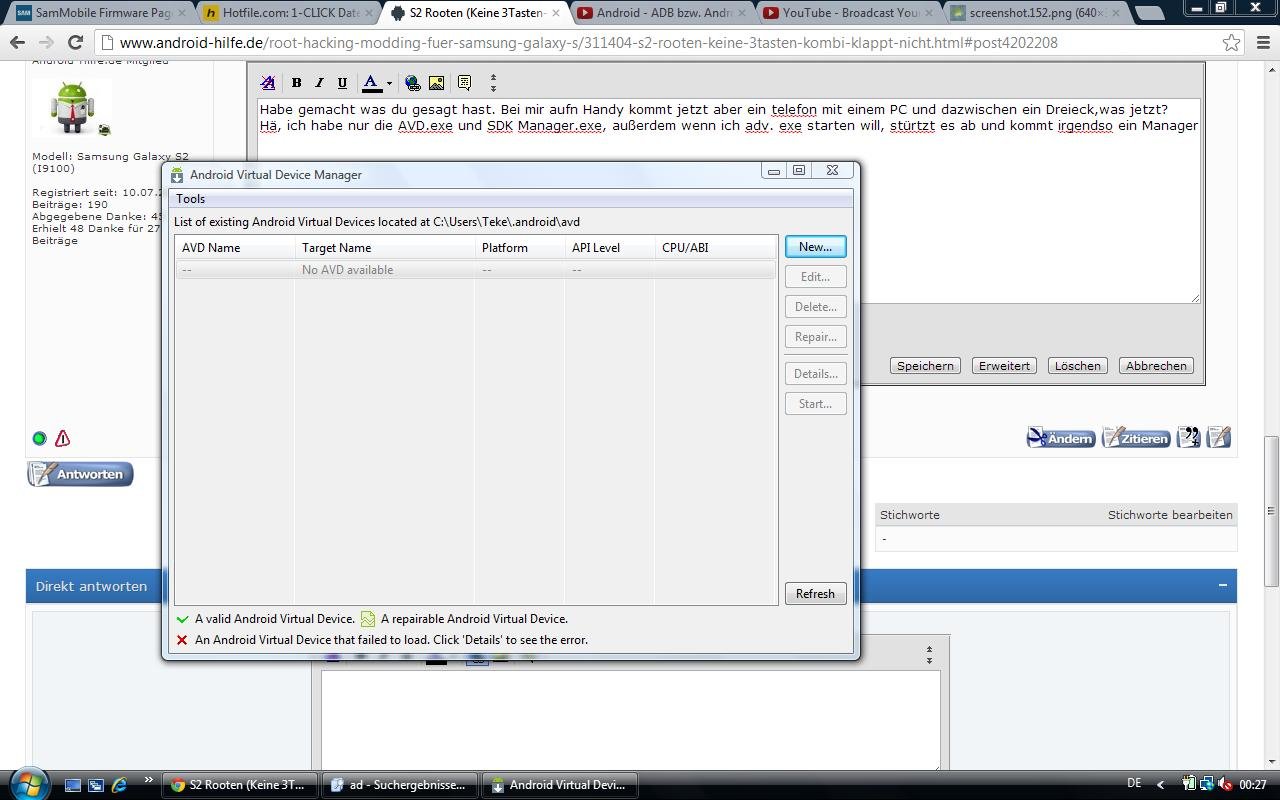
Task: Click the green online status icon
Action: [39, 438]
